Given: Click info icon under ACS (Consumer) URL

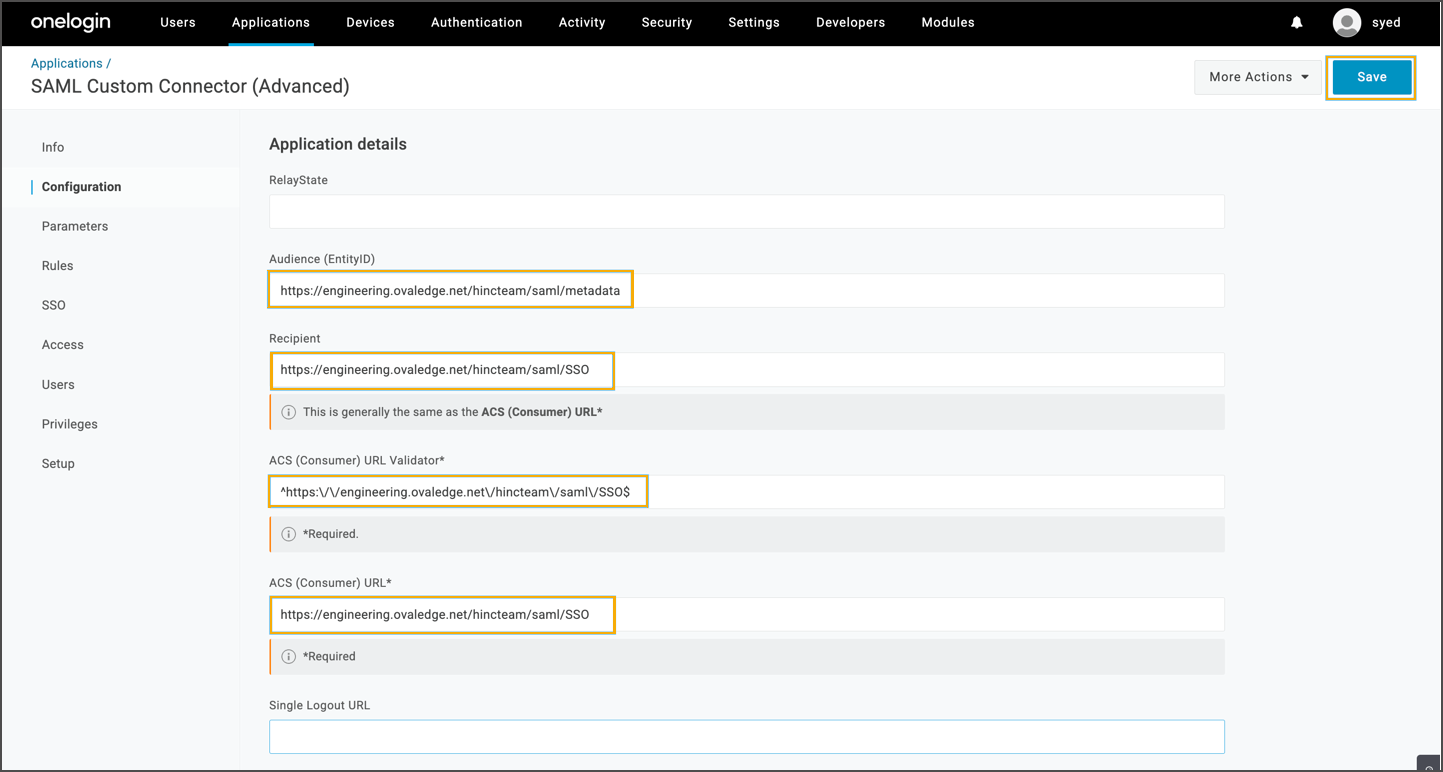Looking at the screenshot, I should pos(288,657).
